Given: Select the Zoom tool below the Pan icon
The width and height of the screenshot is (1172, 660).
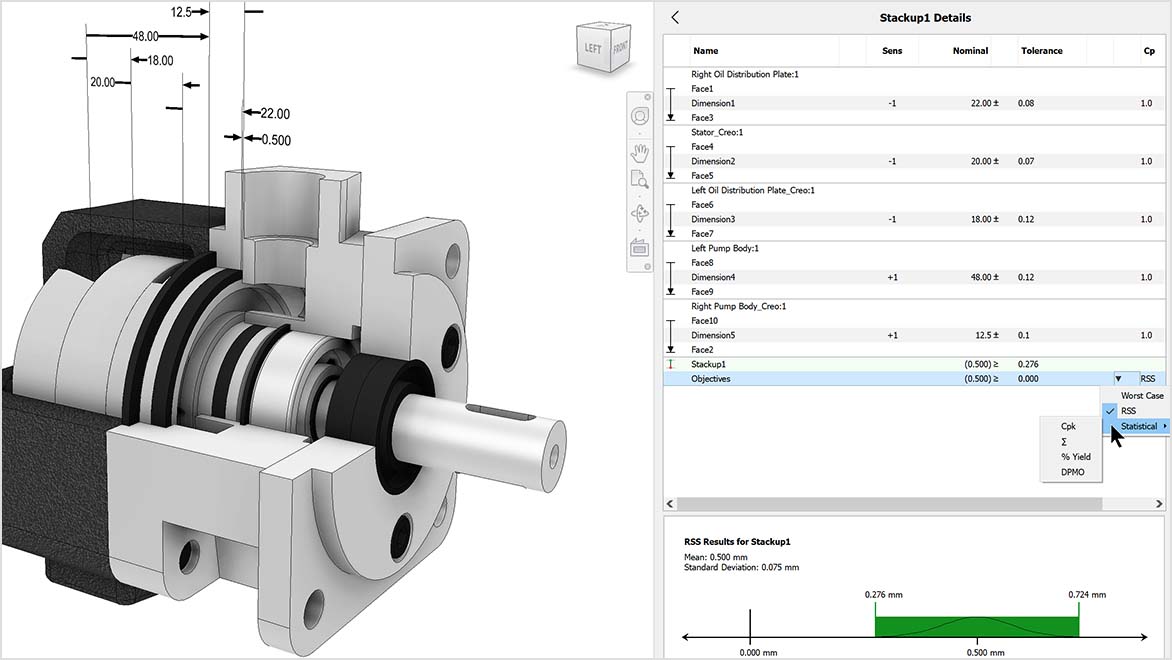Looking at the screenshot, I should pos(639,180).
